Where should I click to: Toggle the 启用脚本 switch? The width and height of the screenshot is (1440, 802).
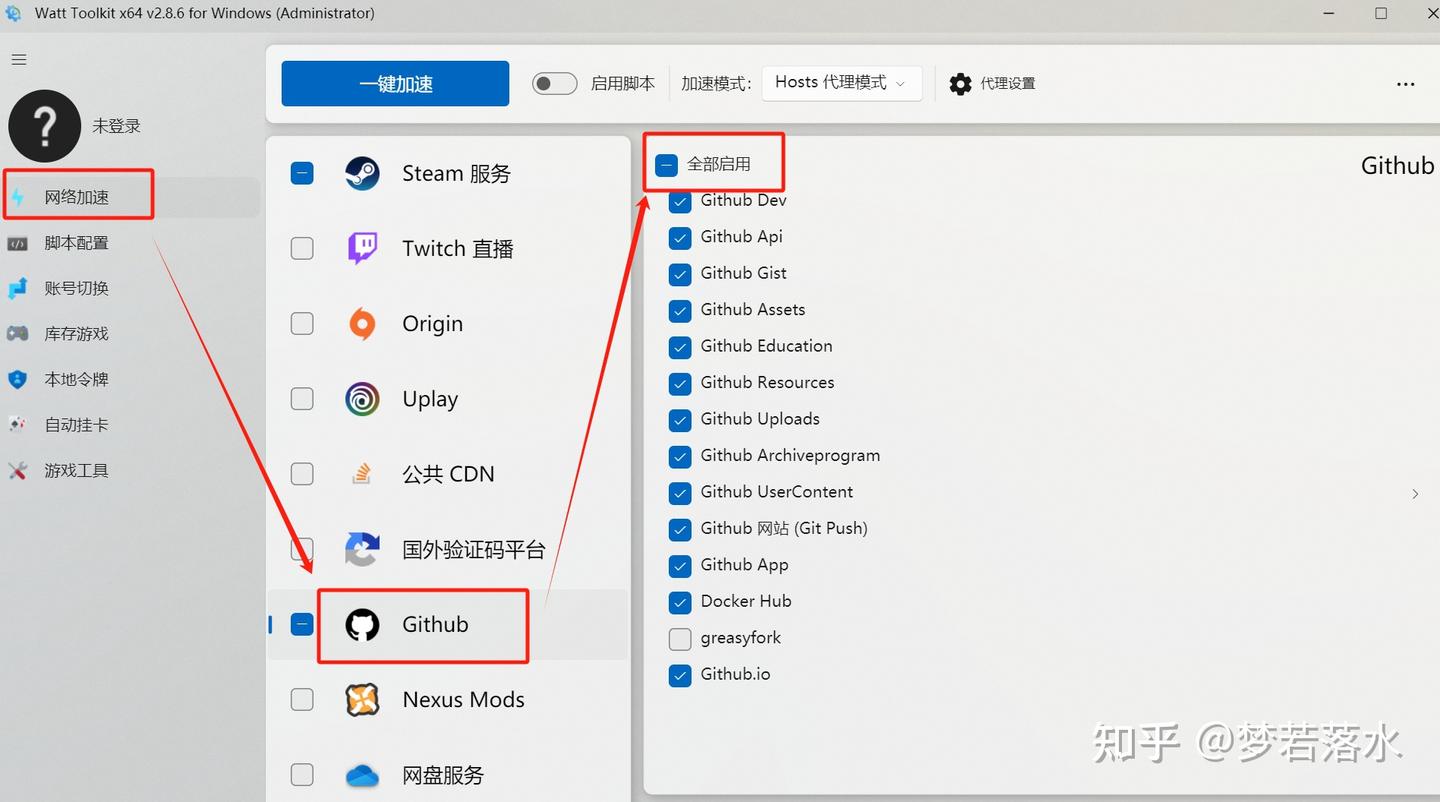click(554, 83)
